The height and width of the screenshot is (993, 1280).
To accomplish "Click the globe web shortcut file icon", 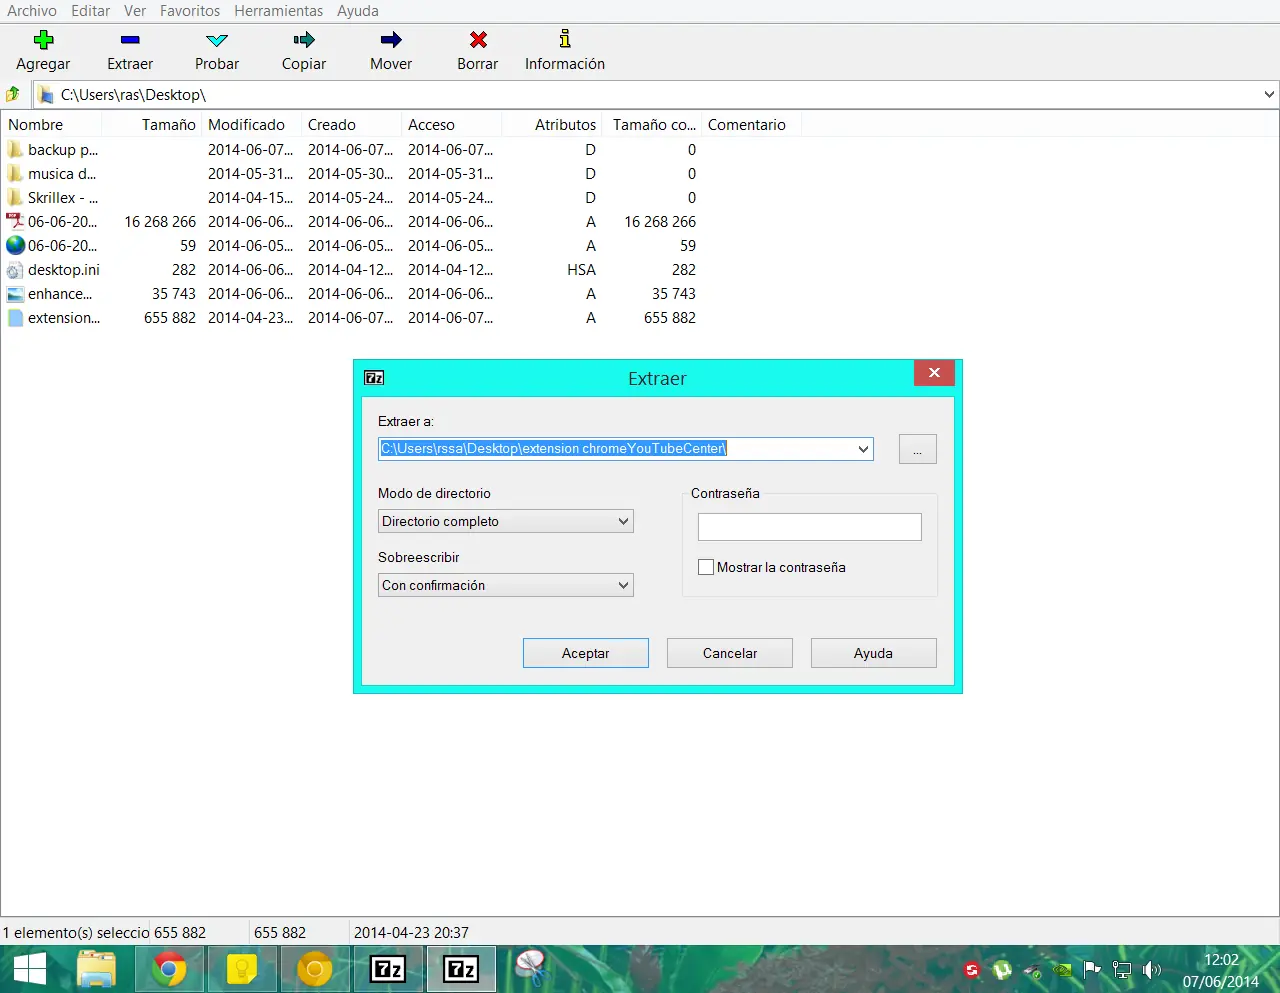I will pos(15,245).
